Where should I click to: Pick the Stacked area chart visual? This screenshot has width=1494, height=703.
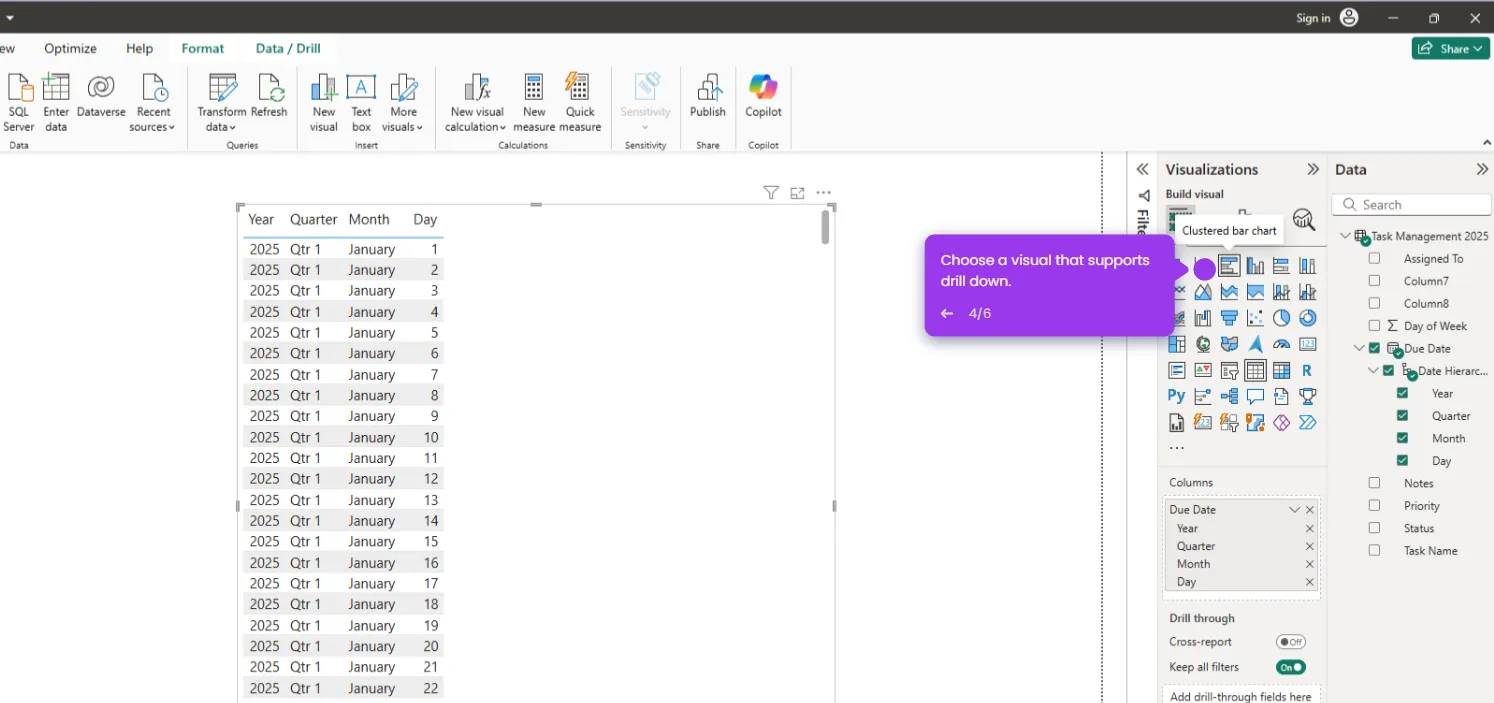pos(1229,292)
